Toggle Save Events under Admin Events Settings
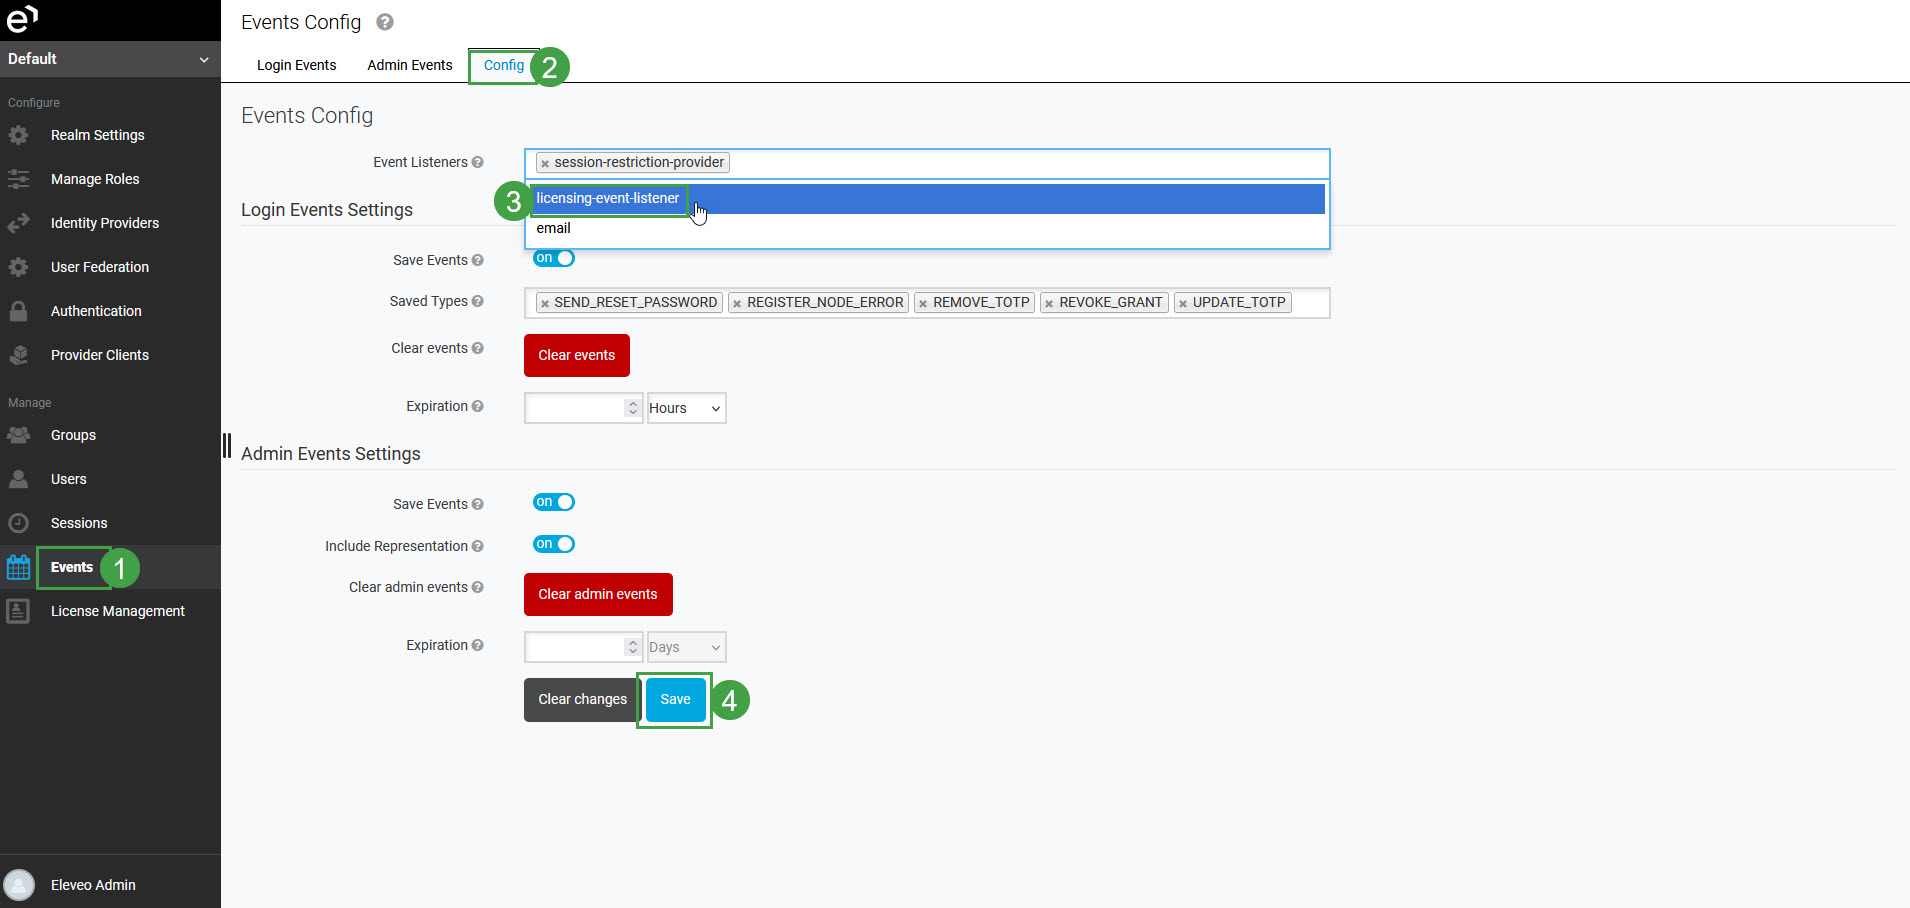This screenshot has height=908, width=1910. (x=554, y=502)
